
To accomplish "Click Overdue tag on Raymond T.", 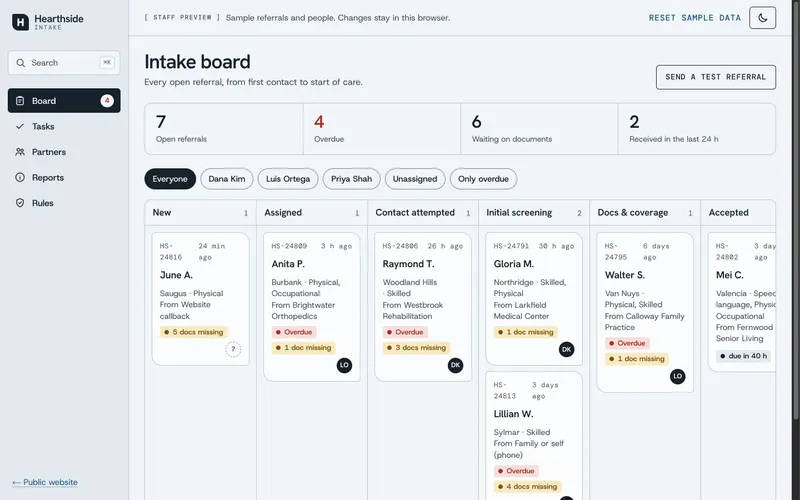I will 405,332.
